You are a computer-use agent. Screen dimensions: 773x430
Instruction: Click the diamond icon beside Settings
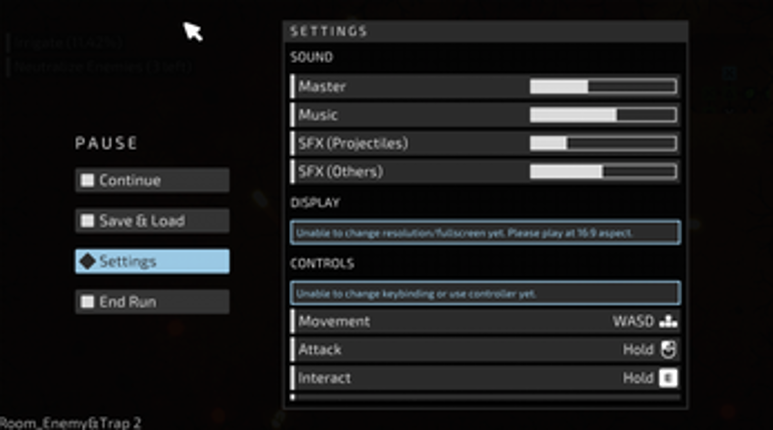[88, 261]
